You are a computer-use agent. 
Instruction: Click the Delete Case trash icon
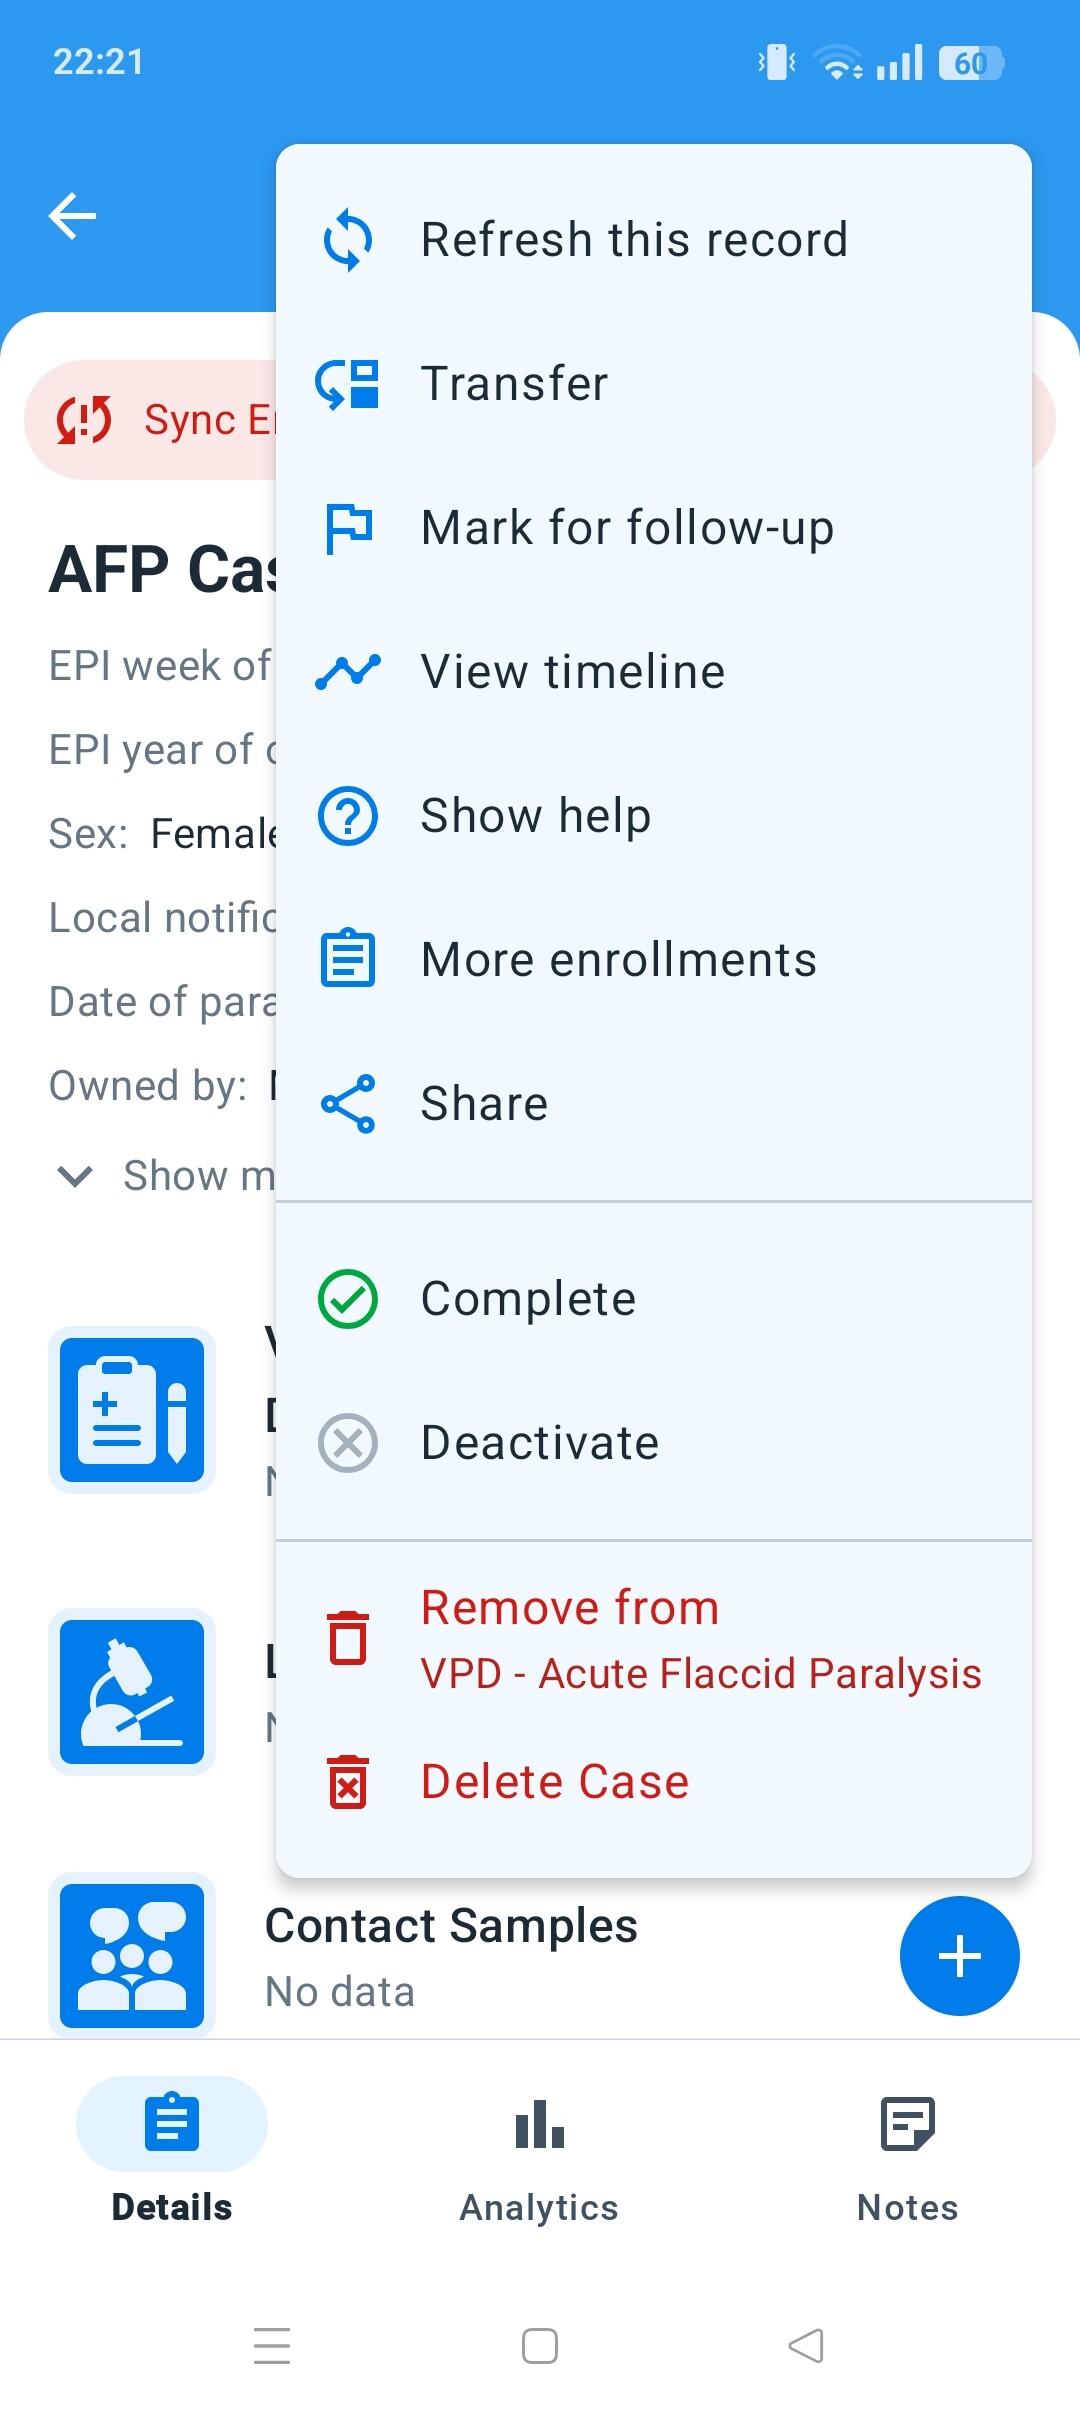point(347,1782)
